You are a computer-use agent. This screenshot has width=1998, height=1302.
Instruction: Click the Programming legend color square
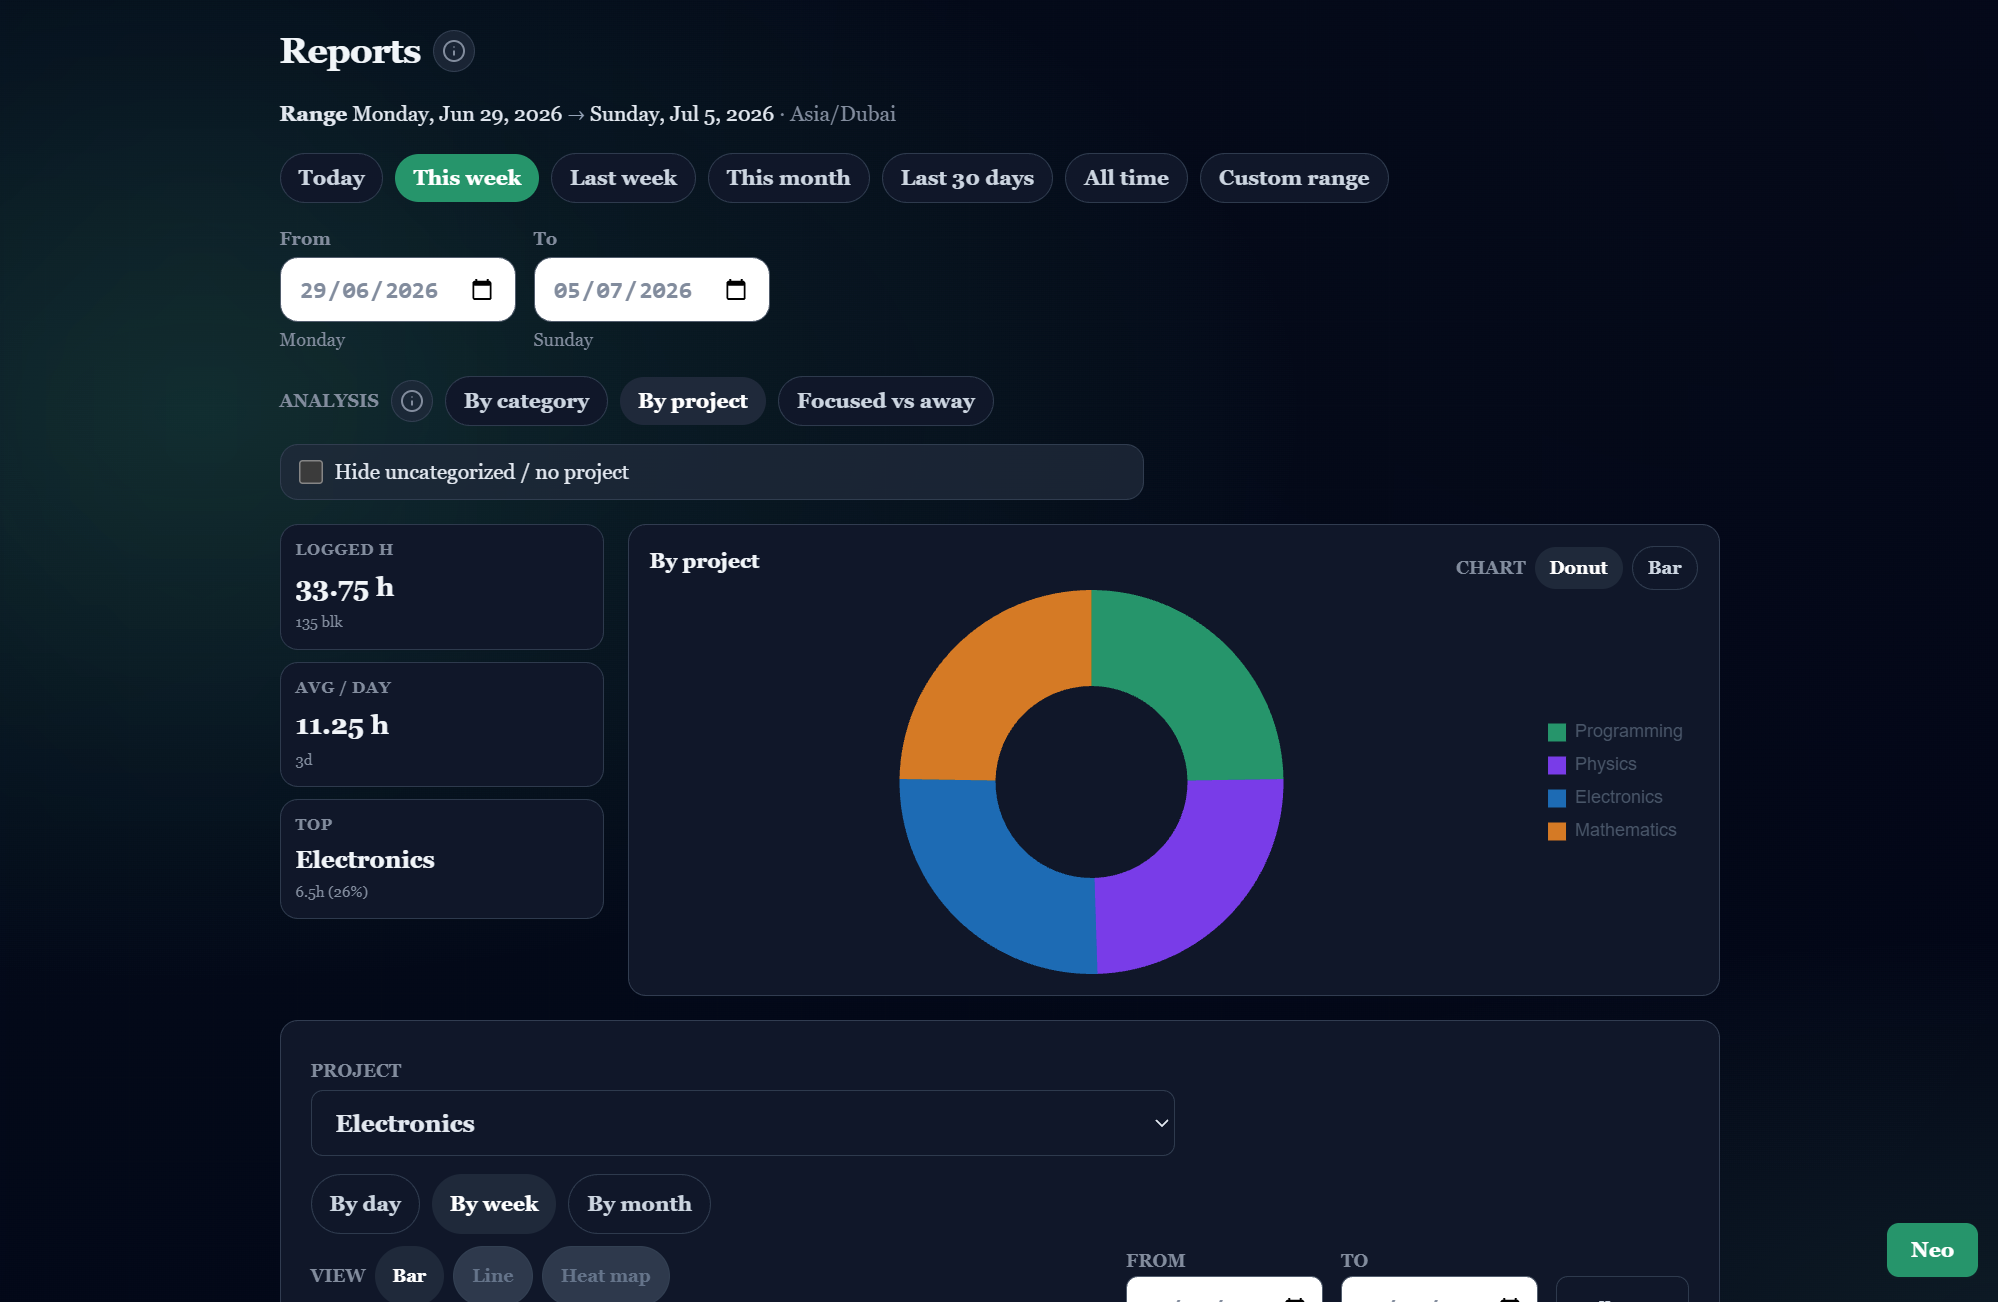tap(1557, 732)
